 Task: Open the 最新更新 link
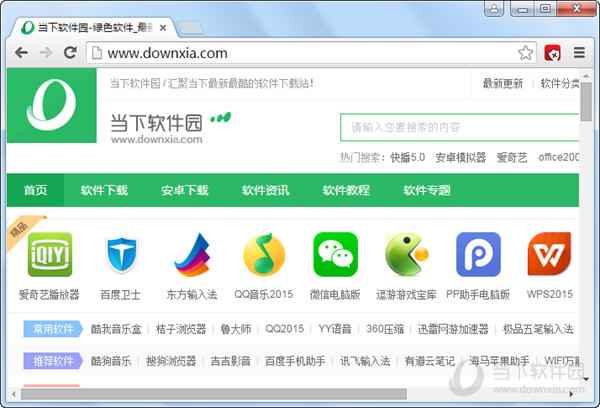502,83
